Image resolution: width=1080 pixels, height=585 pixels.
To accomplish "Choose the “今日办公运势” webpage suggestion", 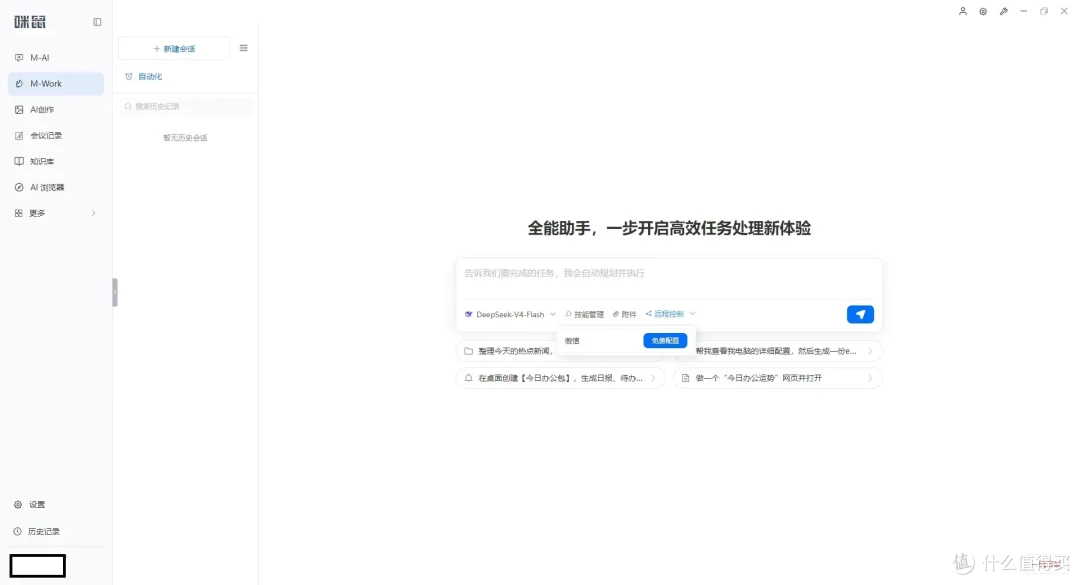I will pyautogui.click(x=778, y=378).
